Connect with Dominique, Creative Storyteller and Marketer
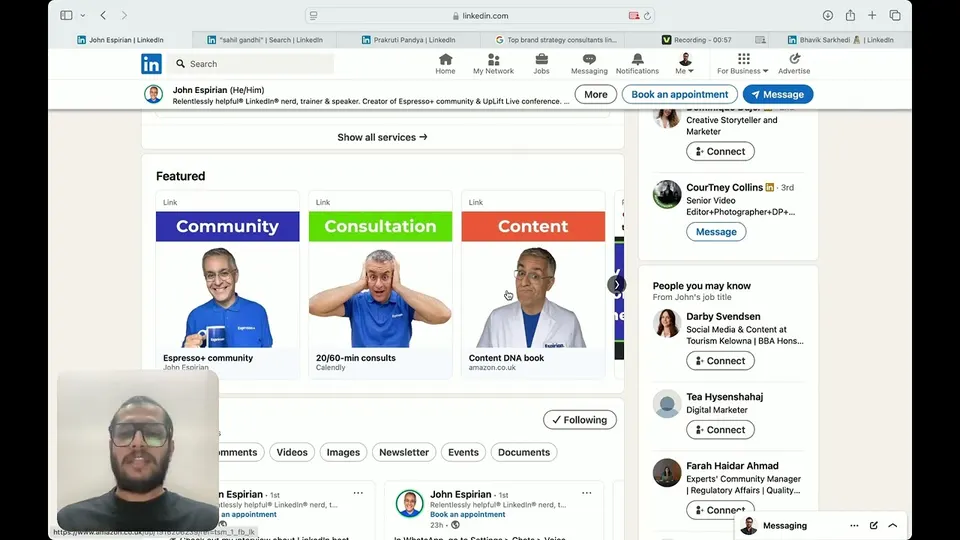 pos(720,151)
